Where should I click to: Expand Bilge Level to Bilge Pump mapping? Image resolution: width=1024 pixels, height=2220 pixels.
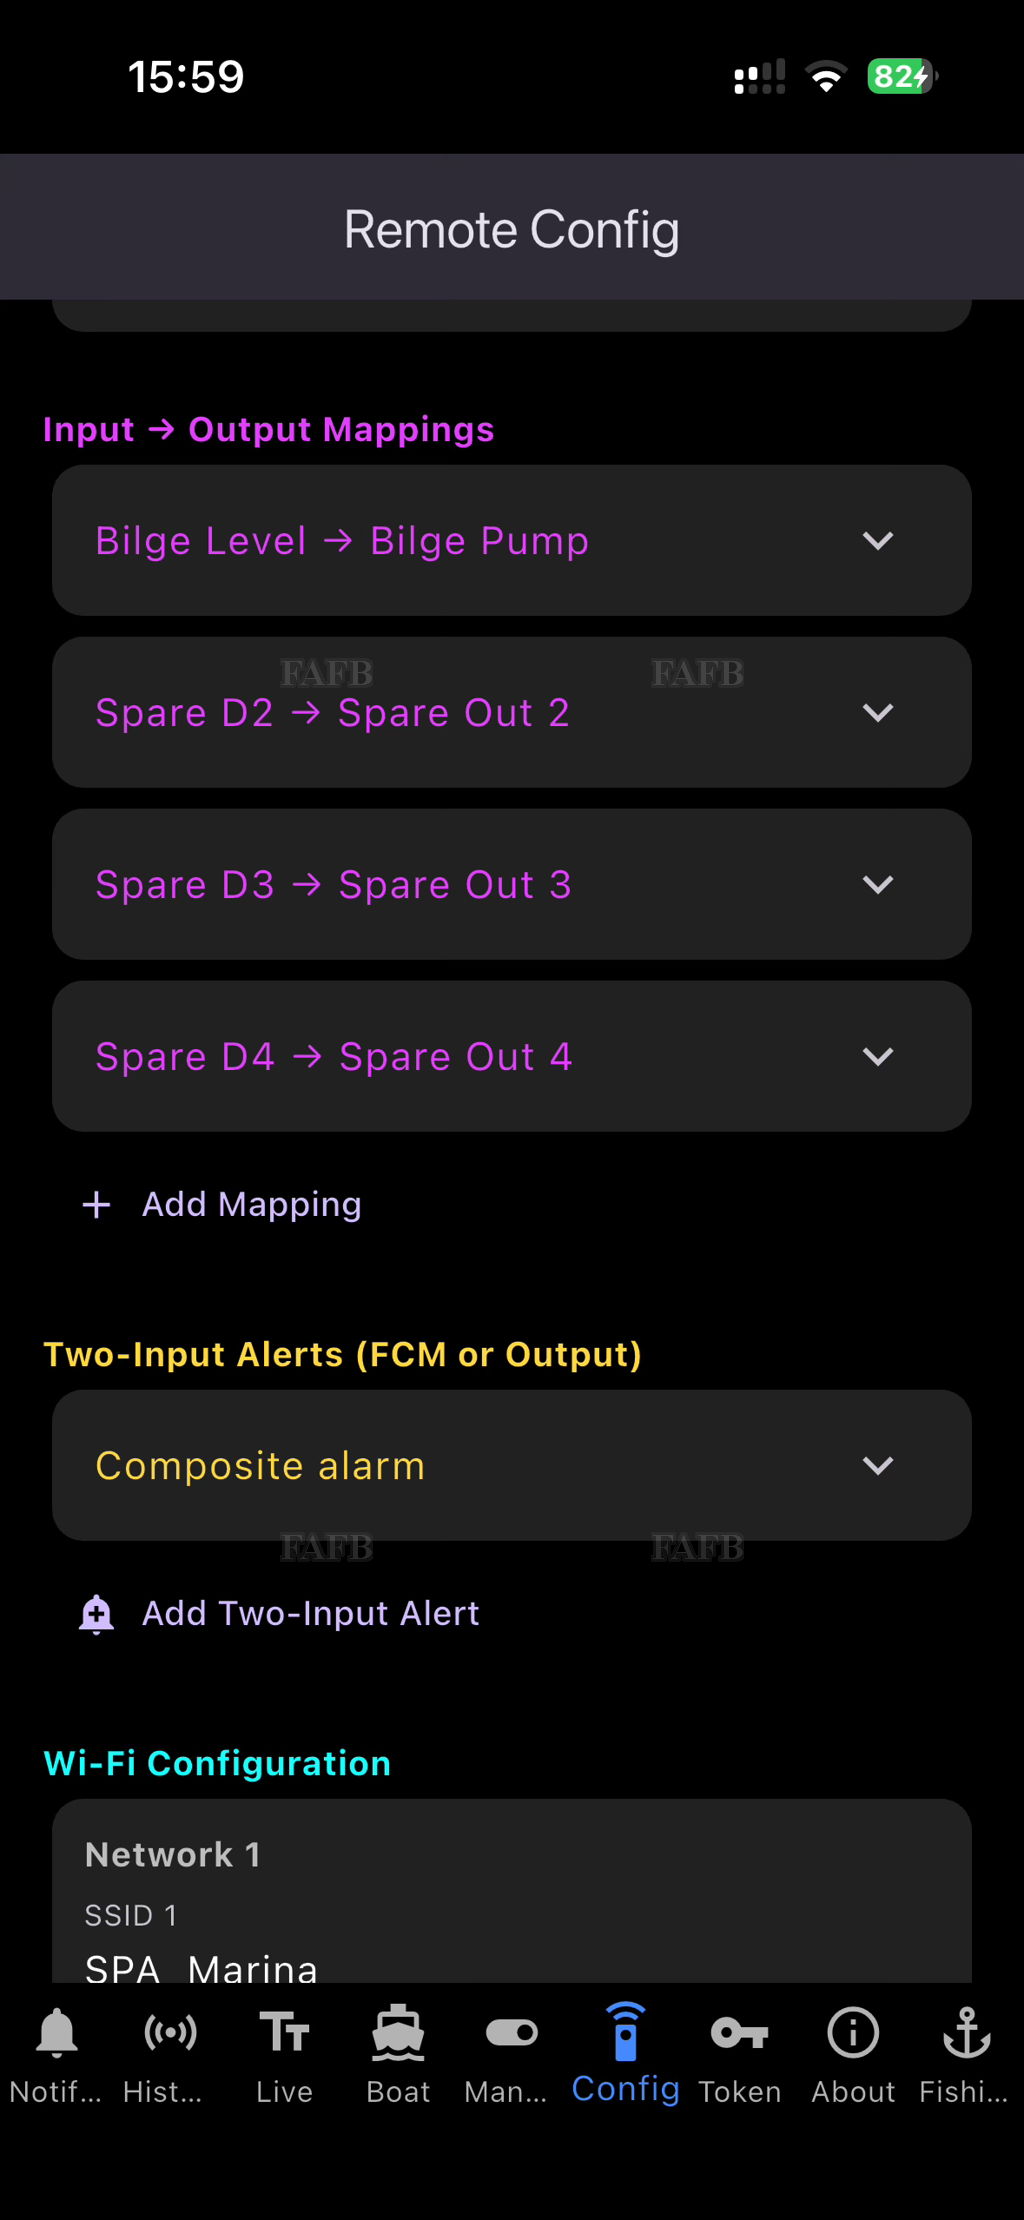877,541
